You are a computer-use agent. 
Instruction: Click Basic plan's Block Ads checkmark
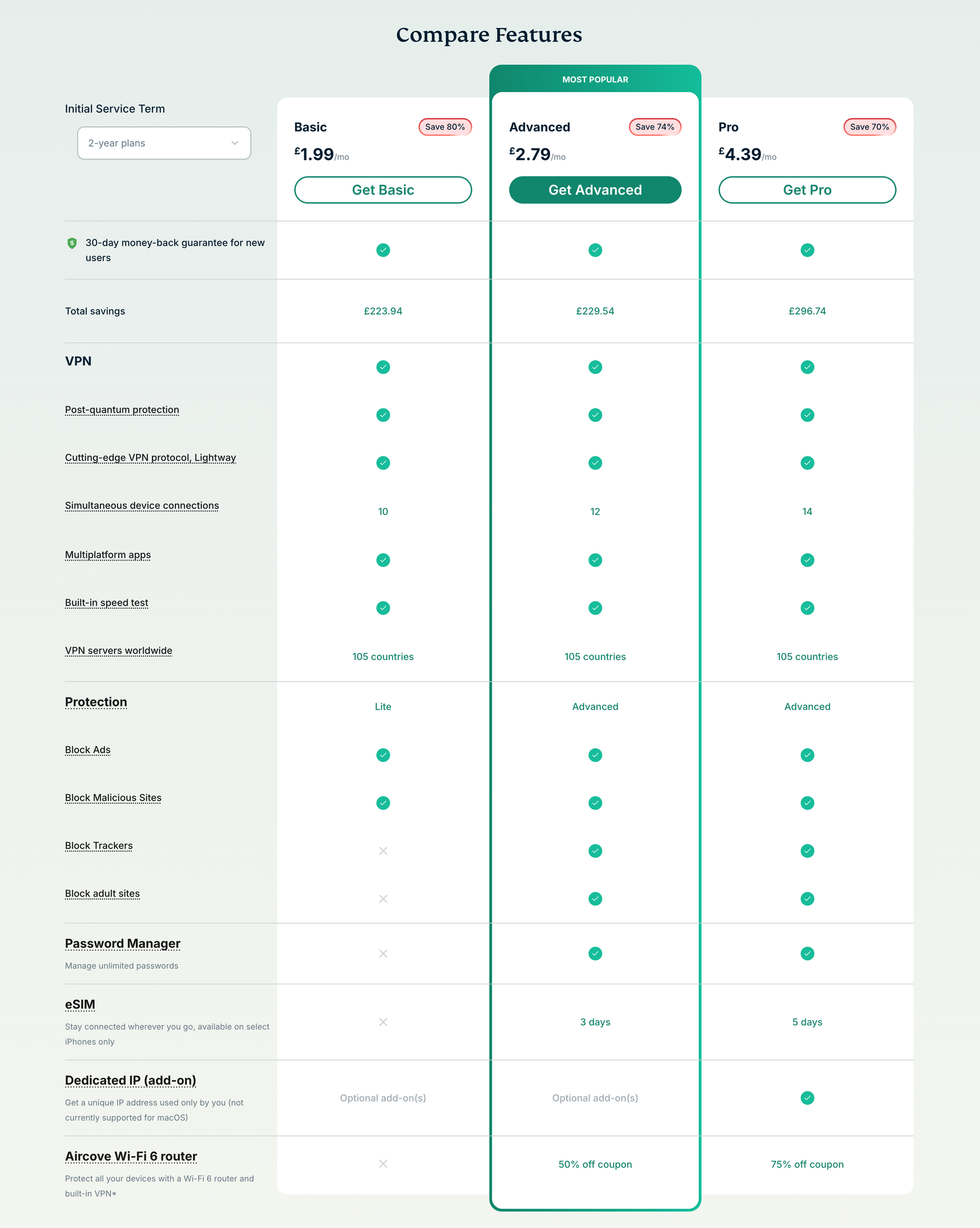pos(383,755)
